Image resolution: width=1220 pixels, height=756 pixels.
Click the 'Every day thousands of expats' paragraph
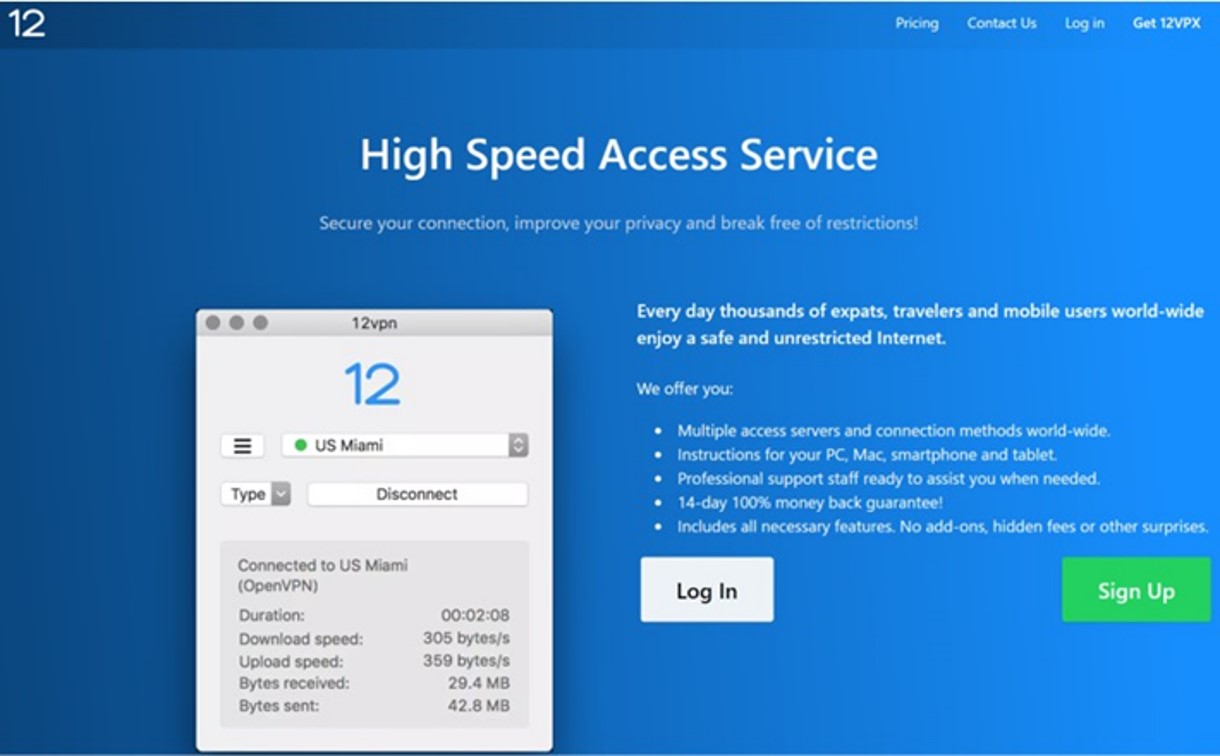(x=920, y=325)
